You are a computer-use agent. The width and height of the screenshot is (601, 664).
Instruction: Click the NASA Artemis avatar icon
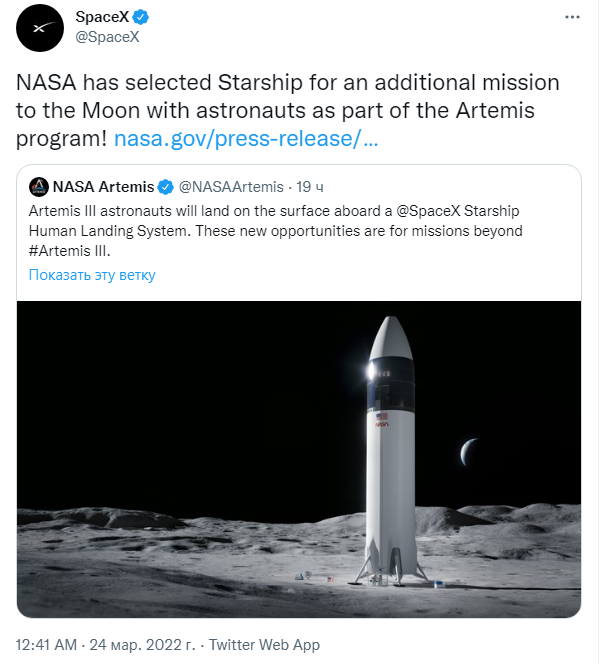click(x=39, y=187)
